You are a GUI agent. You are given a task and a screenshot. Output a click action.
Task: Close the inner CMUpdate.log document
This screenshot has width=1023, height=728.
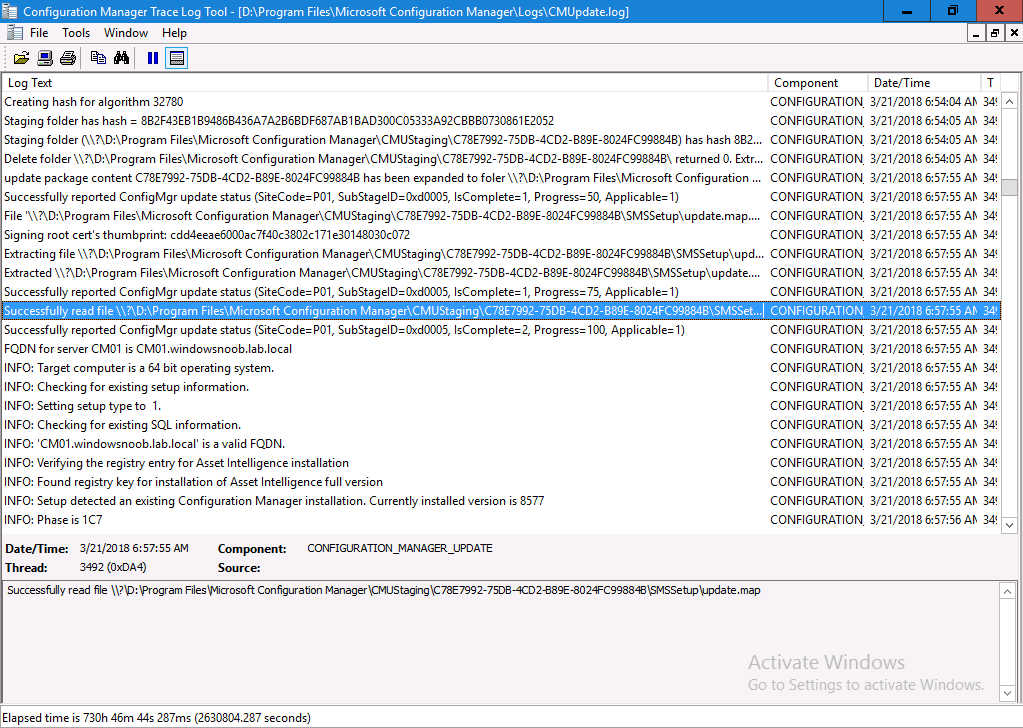[1014, 33]
